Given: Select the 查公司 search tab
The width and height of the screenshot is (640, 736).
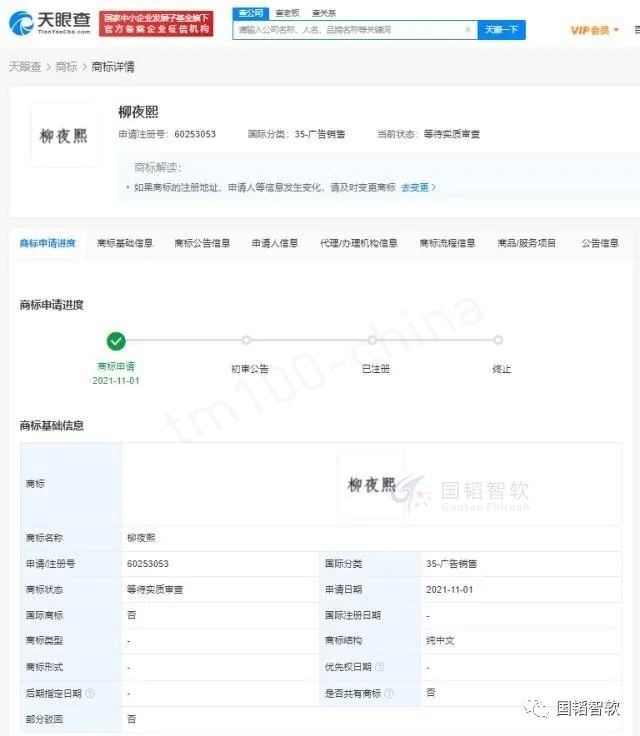Looking at the screenshot, I should coord(250,13).
